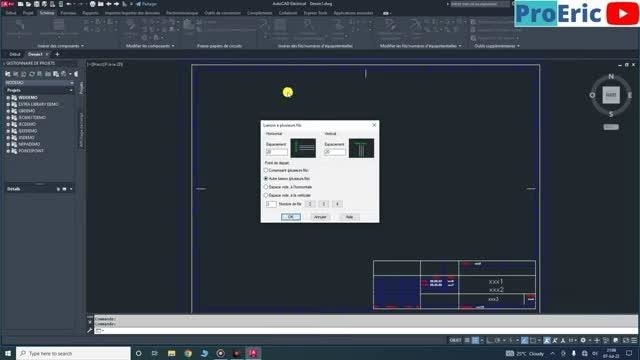Screen dimensions: 640x360
Task: Open the Projet ribbon tab
Action: (28, 13)
